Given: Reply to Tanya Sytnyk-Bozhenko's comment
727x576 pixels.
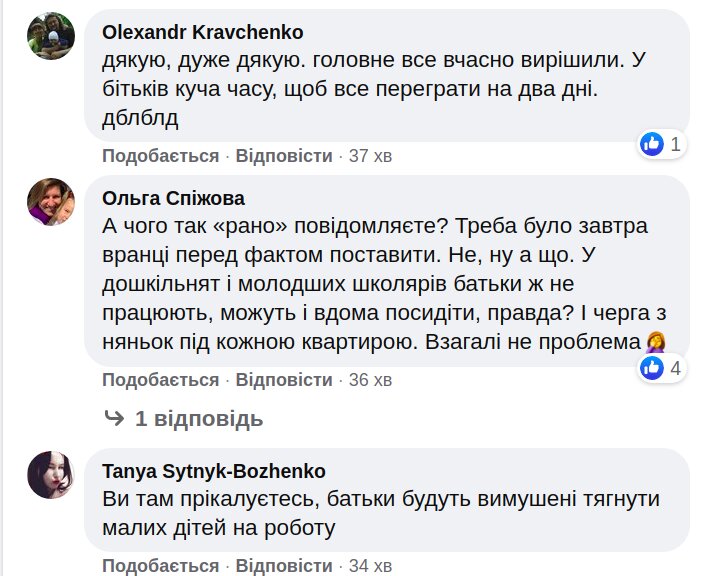Looking at the screenshot, I should click(284, 566).
